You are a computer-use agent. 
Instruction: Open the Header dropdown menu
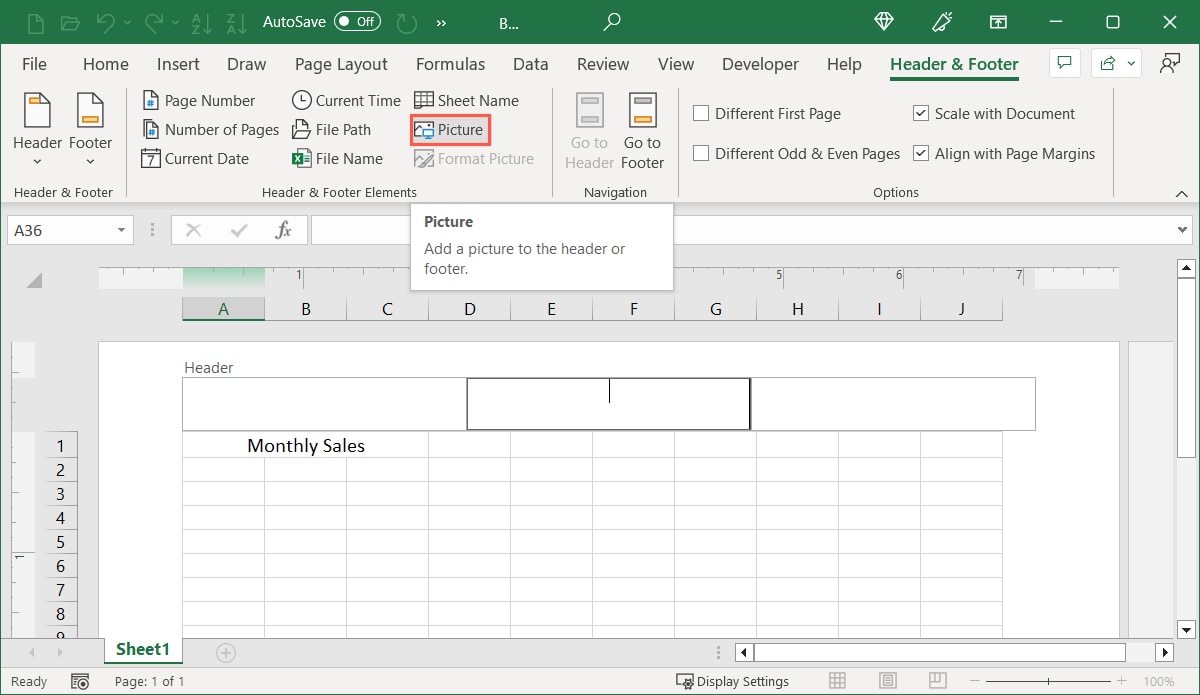[x=37, y=131]
